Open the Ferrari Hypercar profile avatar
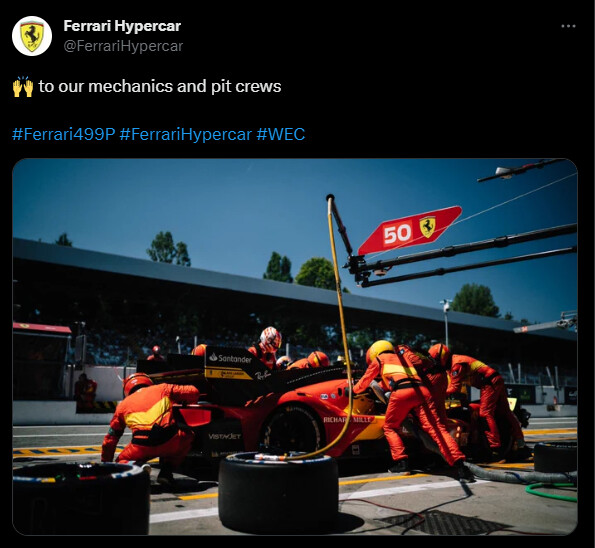This screenshot has height=548, width=595. click(x=32, y=36)
